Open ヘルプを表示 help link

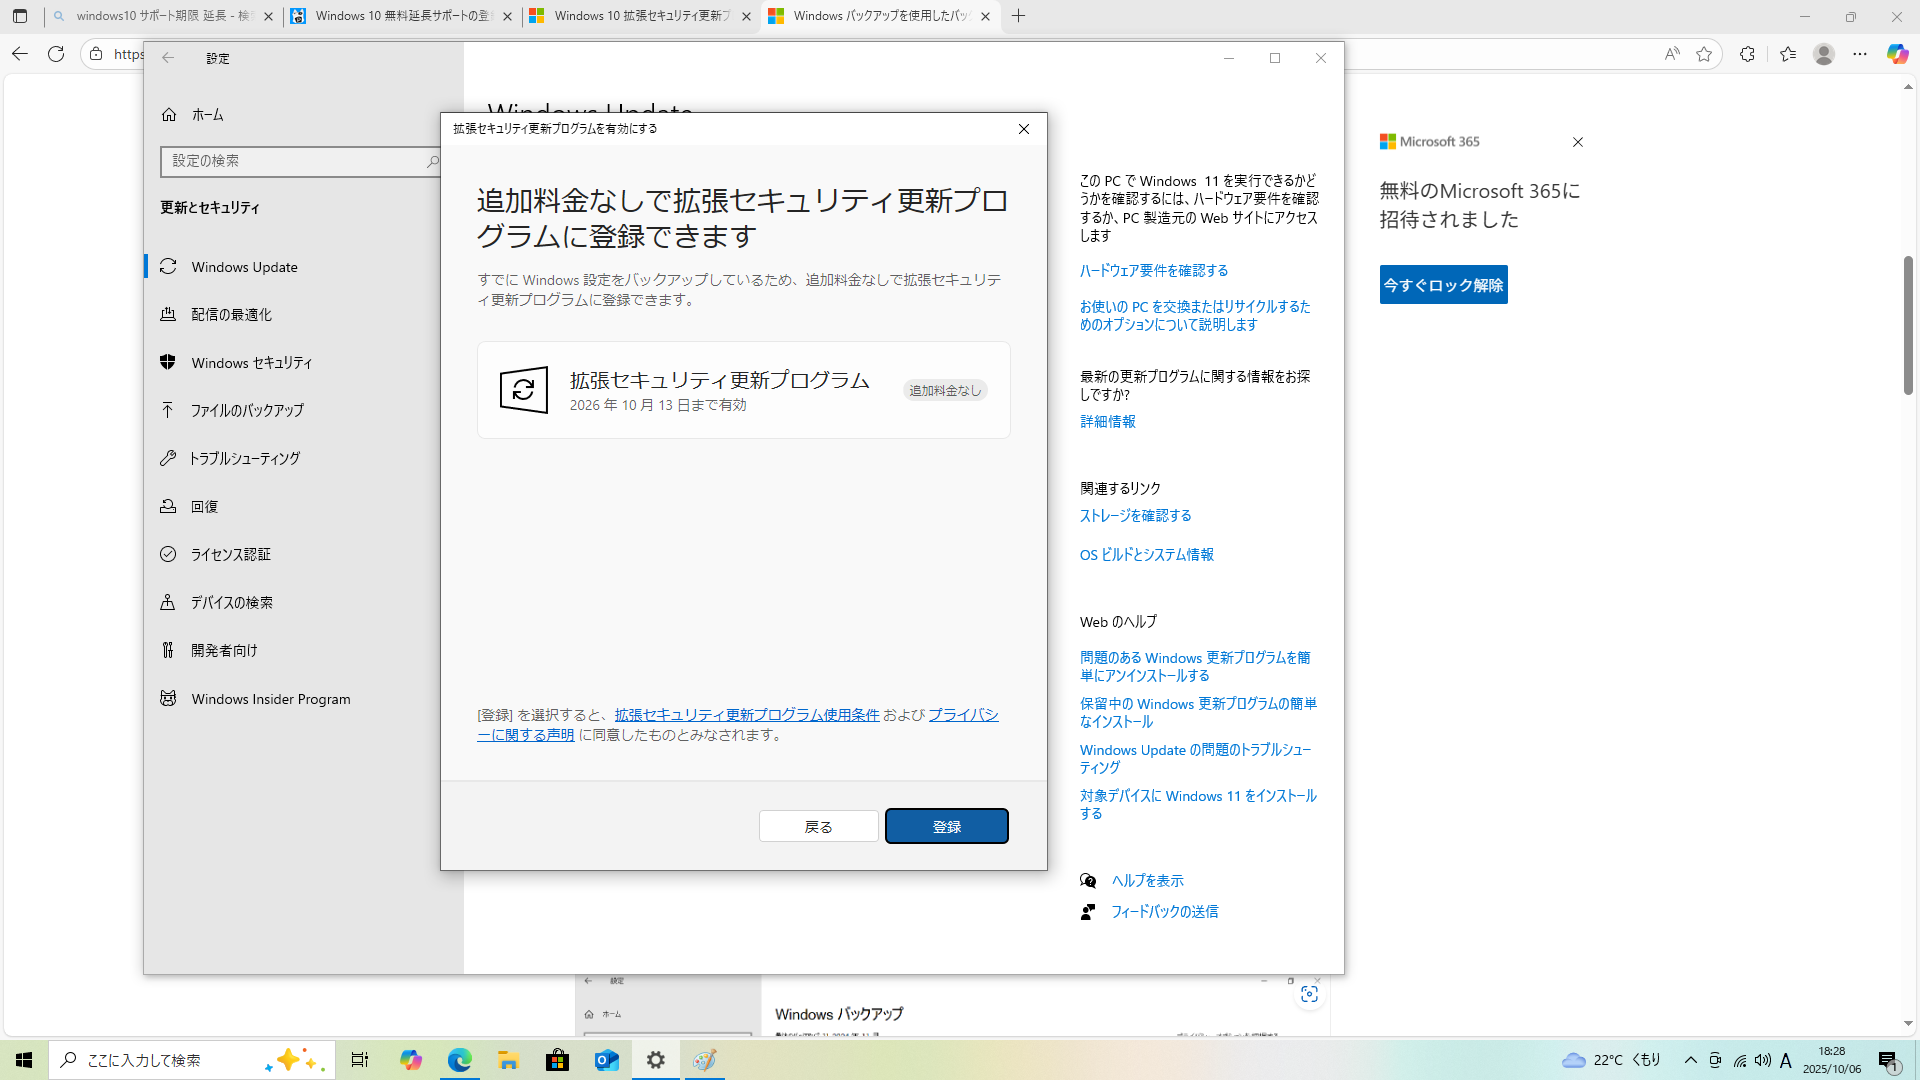1147,881
